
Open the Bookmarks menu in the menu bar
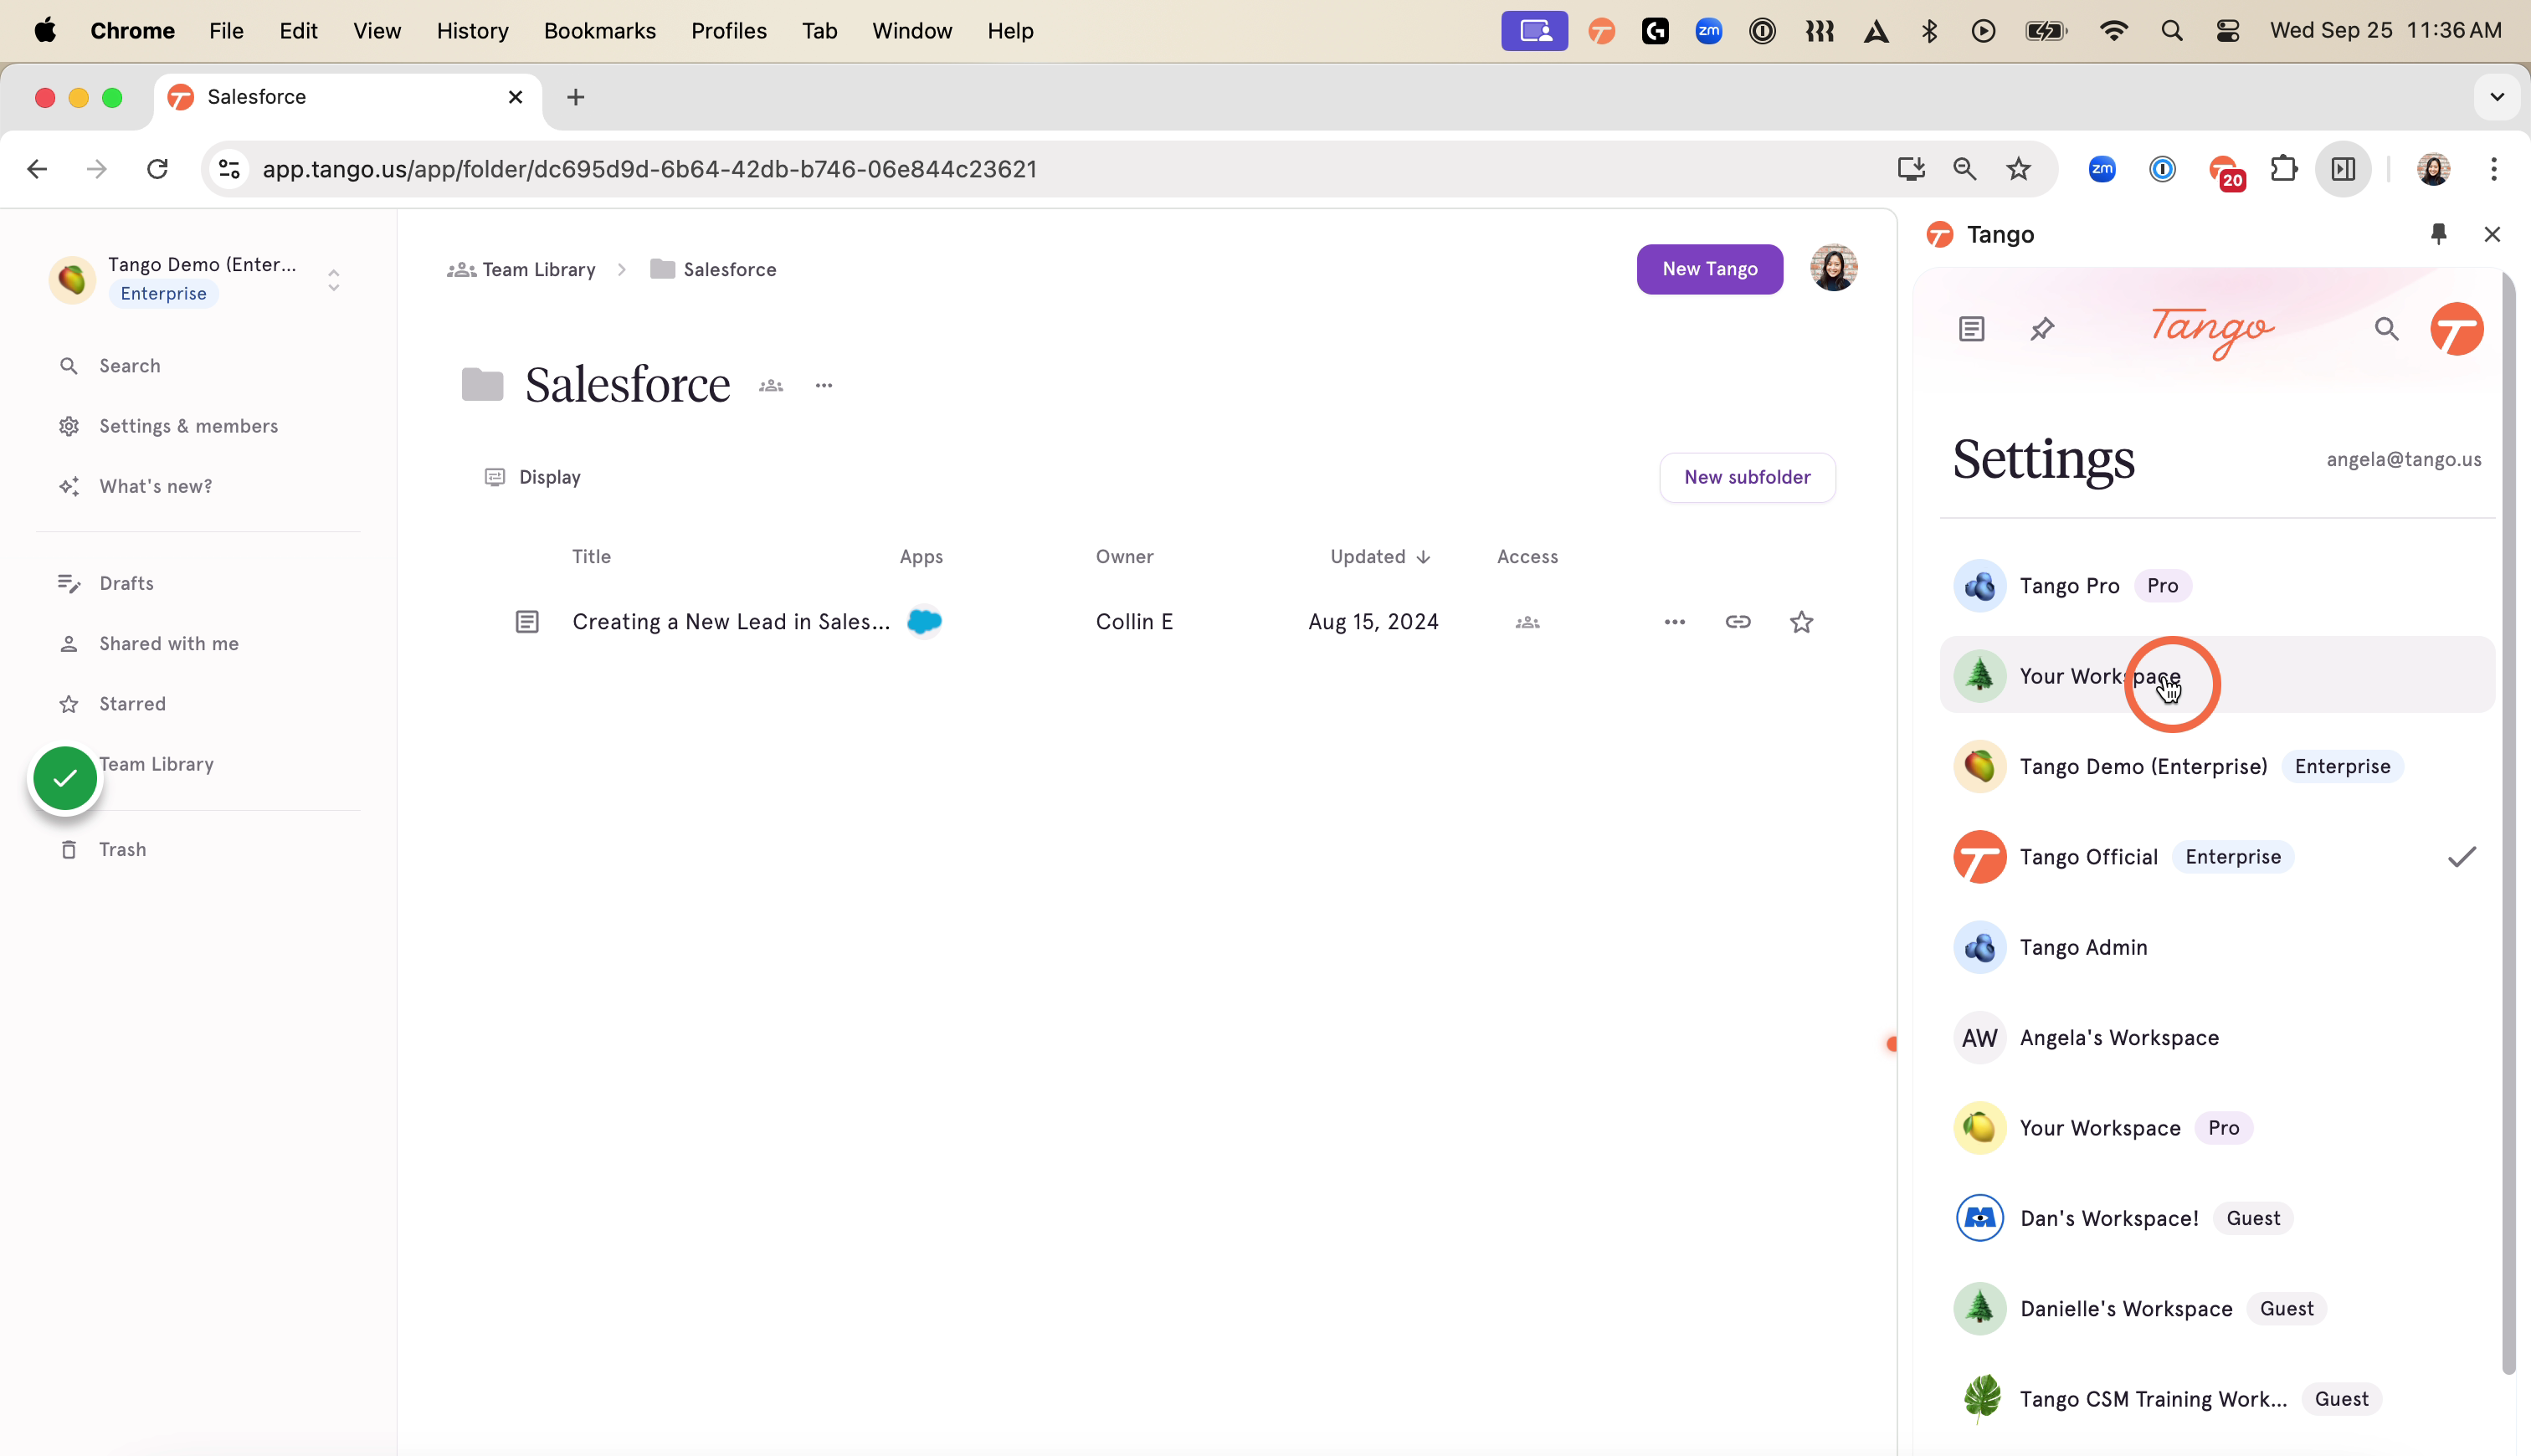599,31
